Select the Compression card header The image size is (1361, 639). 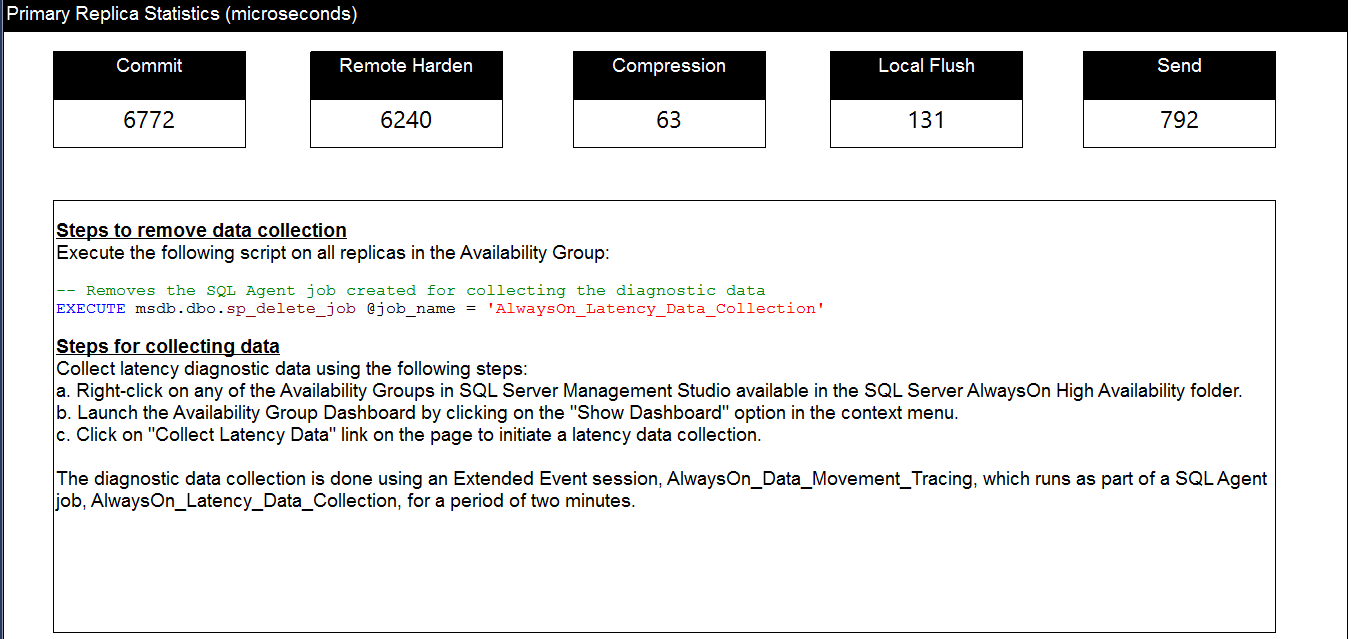[669, 67]
